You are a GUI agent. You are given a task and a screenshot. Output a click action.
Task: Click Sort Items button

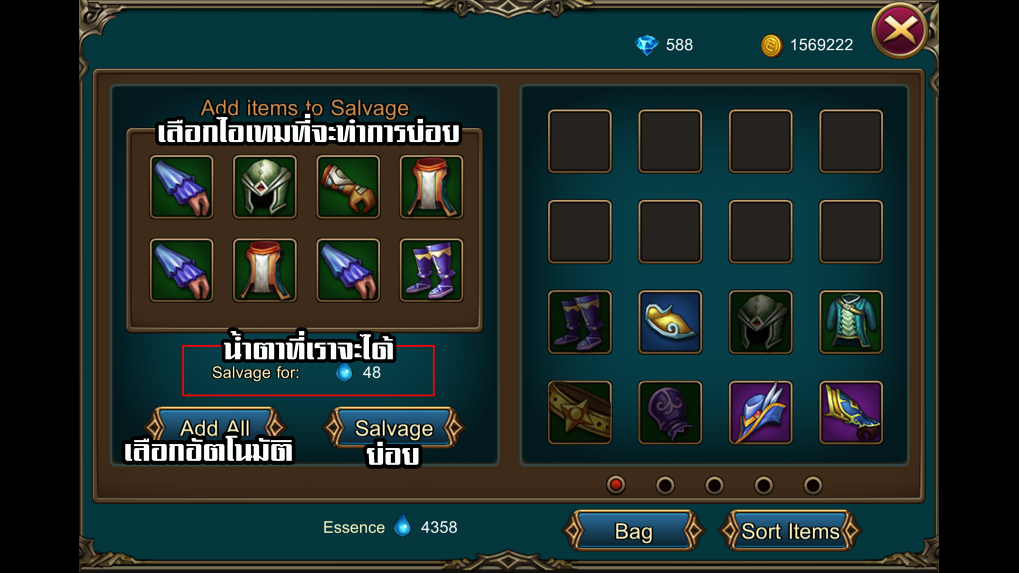click(x=790, y=531)
